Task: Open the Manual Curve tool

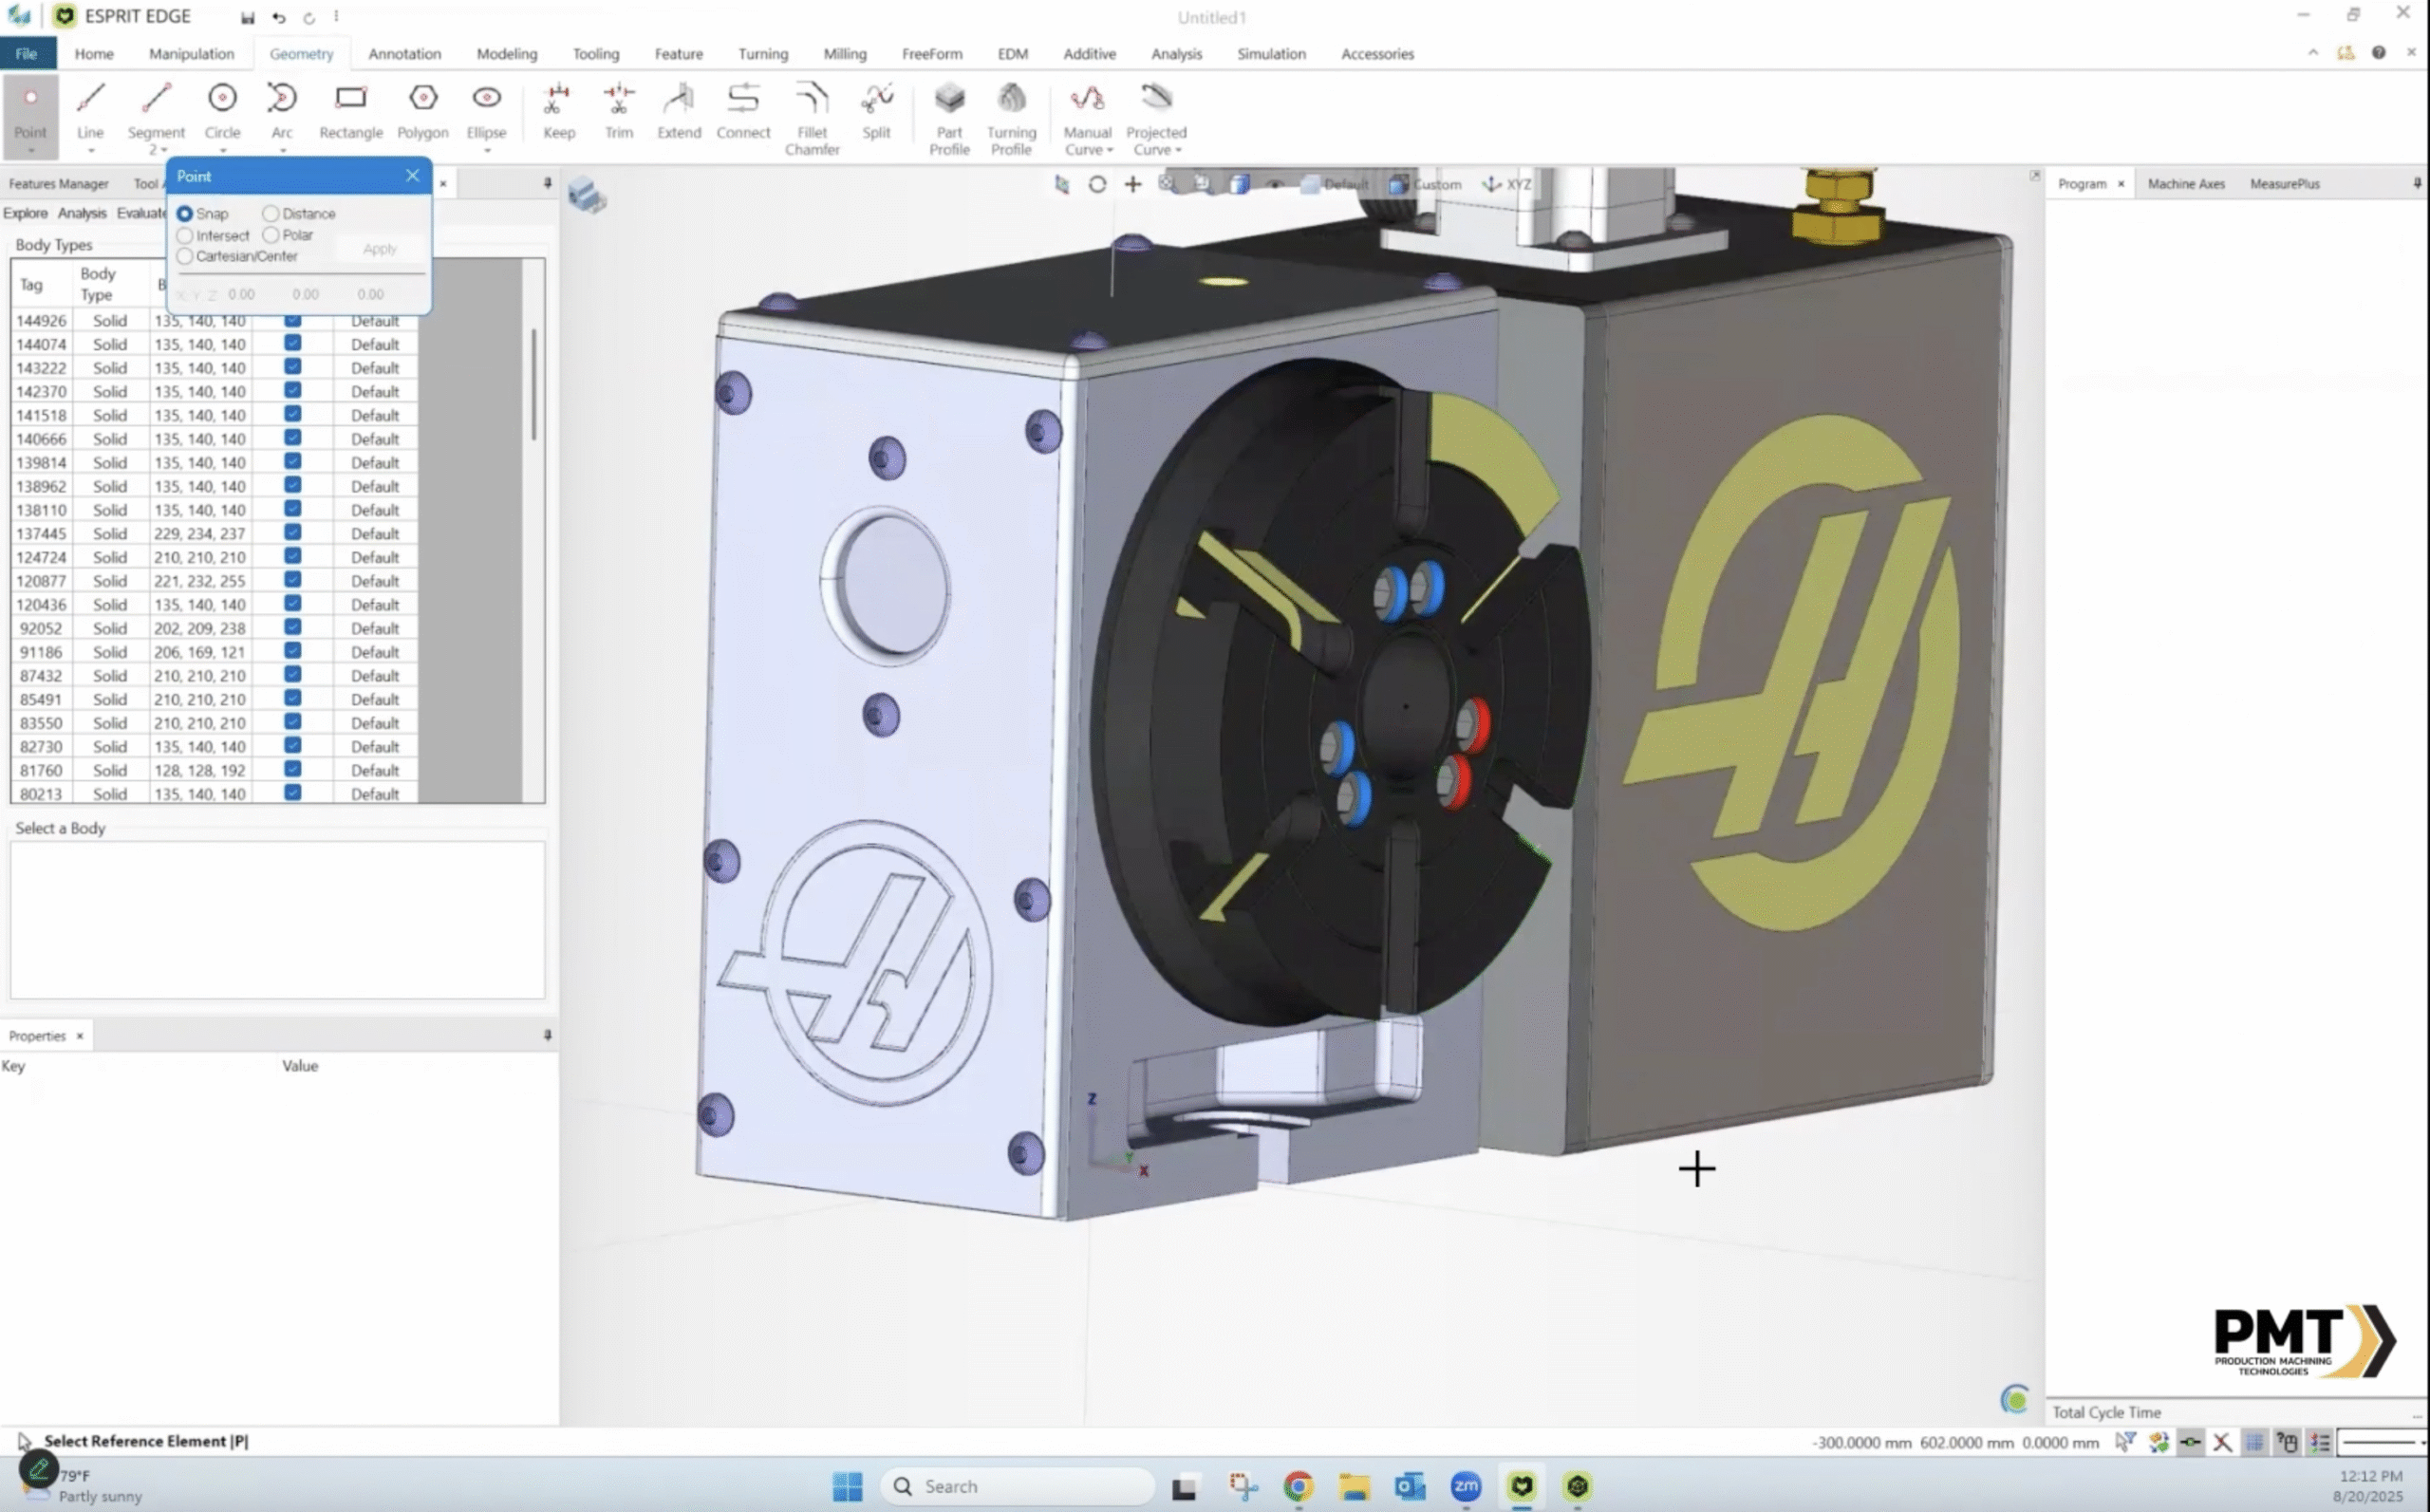Action: point(1087,119)
